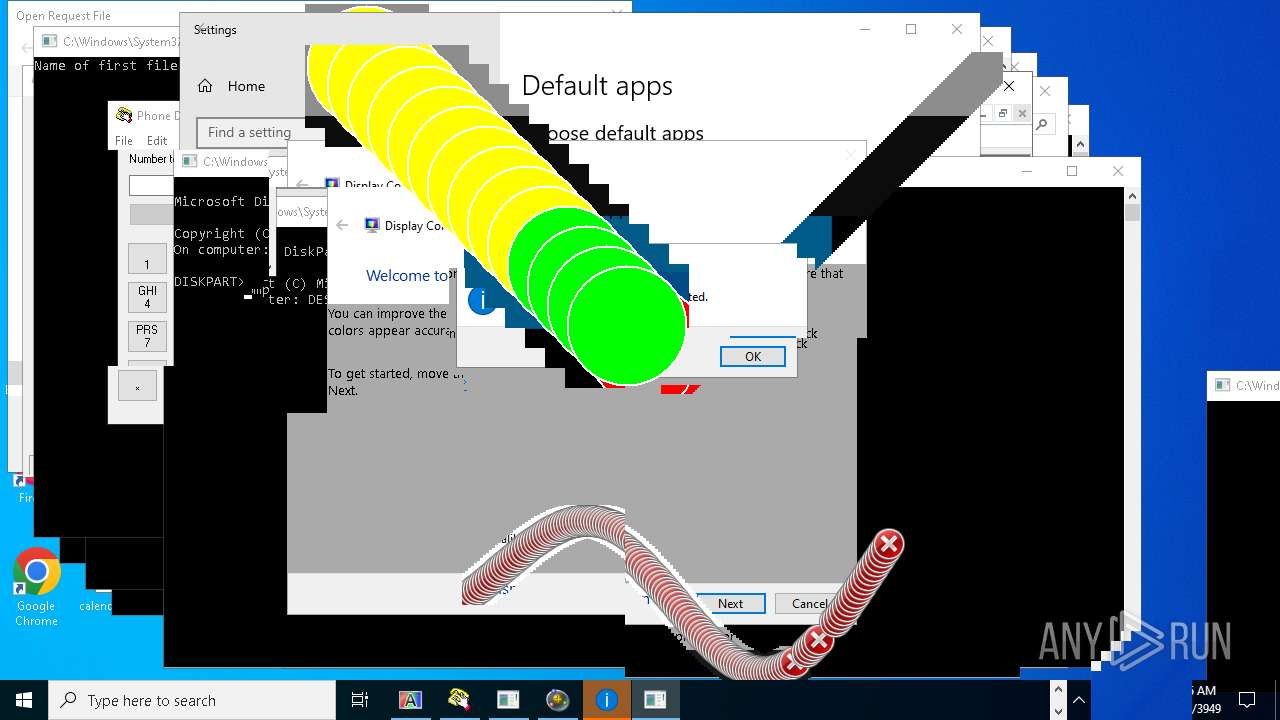Click the restore-down icon of inner child window

1003,114
